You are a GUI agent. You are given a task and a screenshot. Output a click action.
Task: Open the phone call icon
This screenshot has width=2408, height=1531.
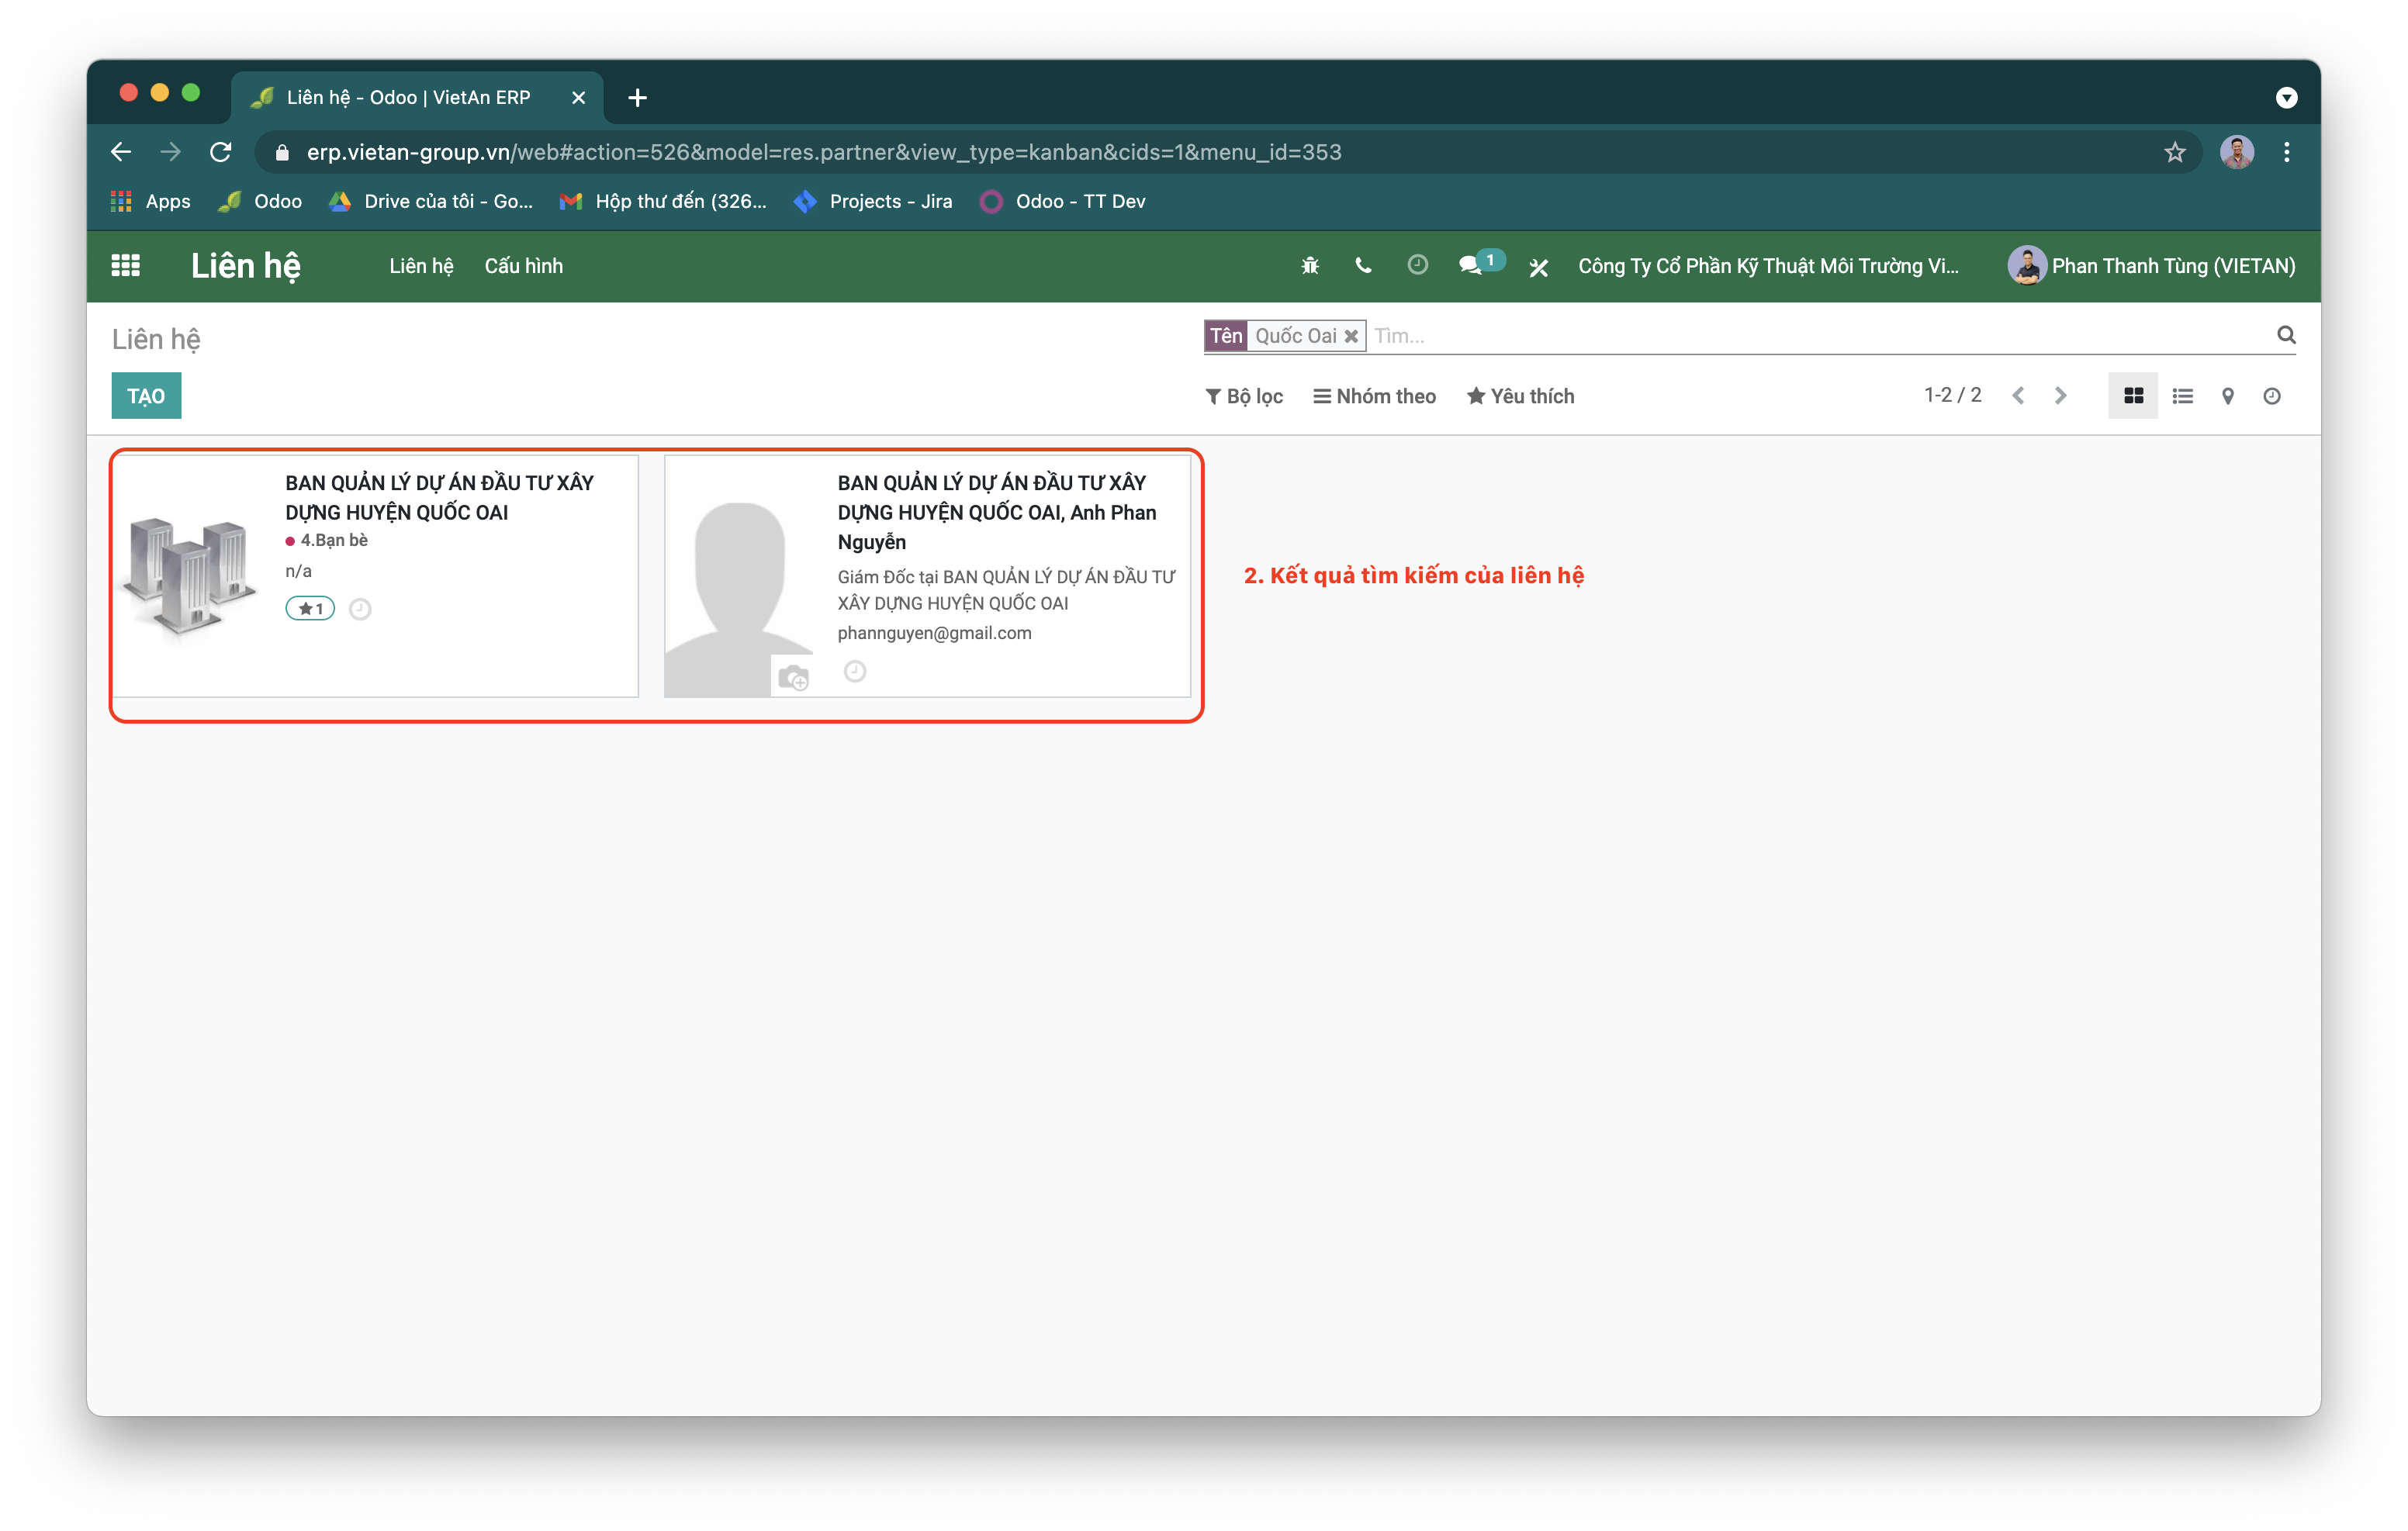point(1363,265)
